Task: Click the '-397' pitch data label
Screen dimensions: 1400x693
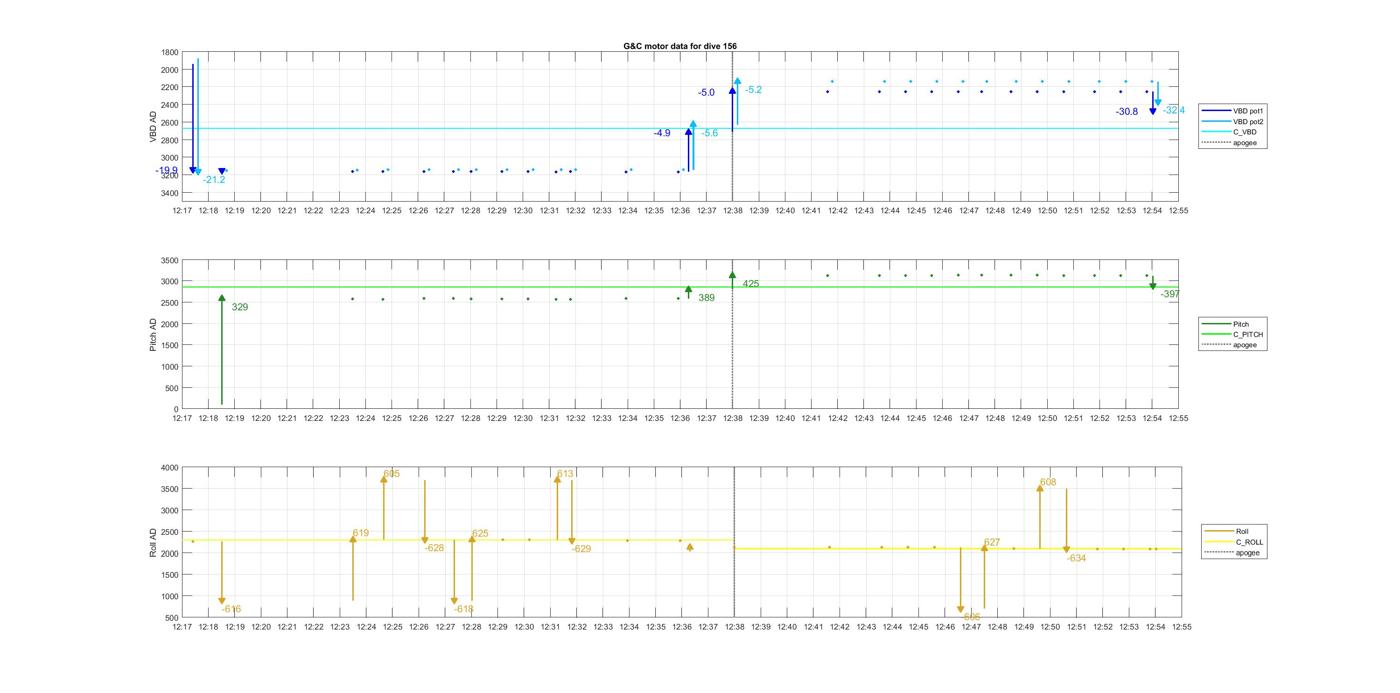Action: [x=1170, y=294]
